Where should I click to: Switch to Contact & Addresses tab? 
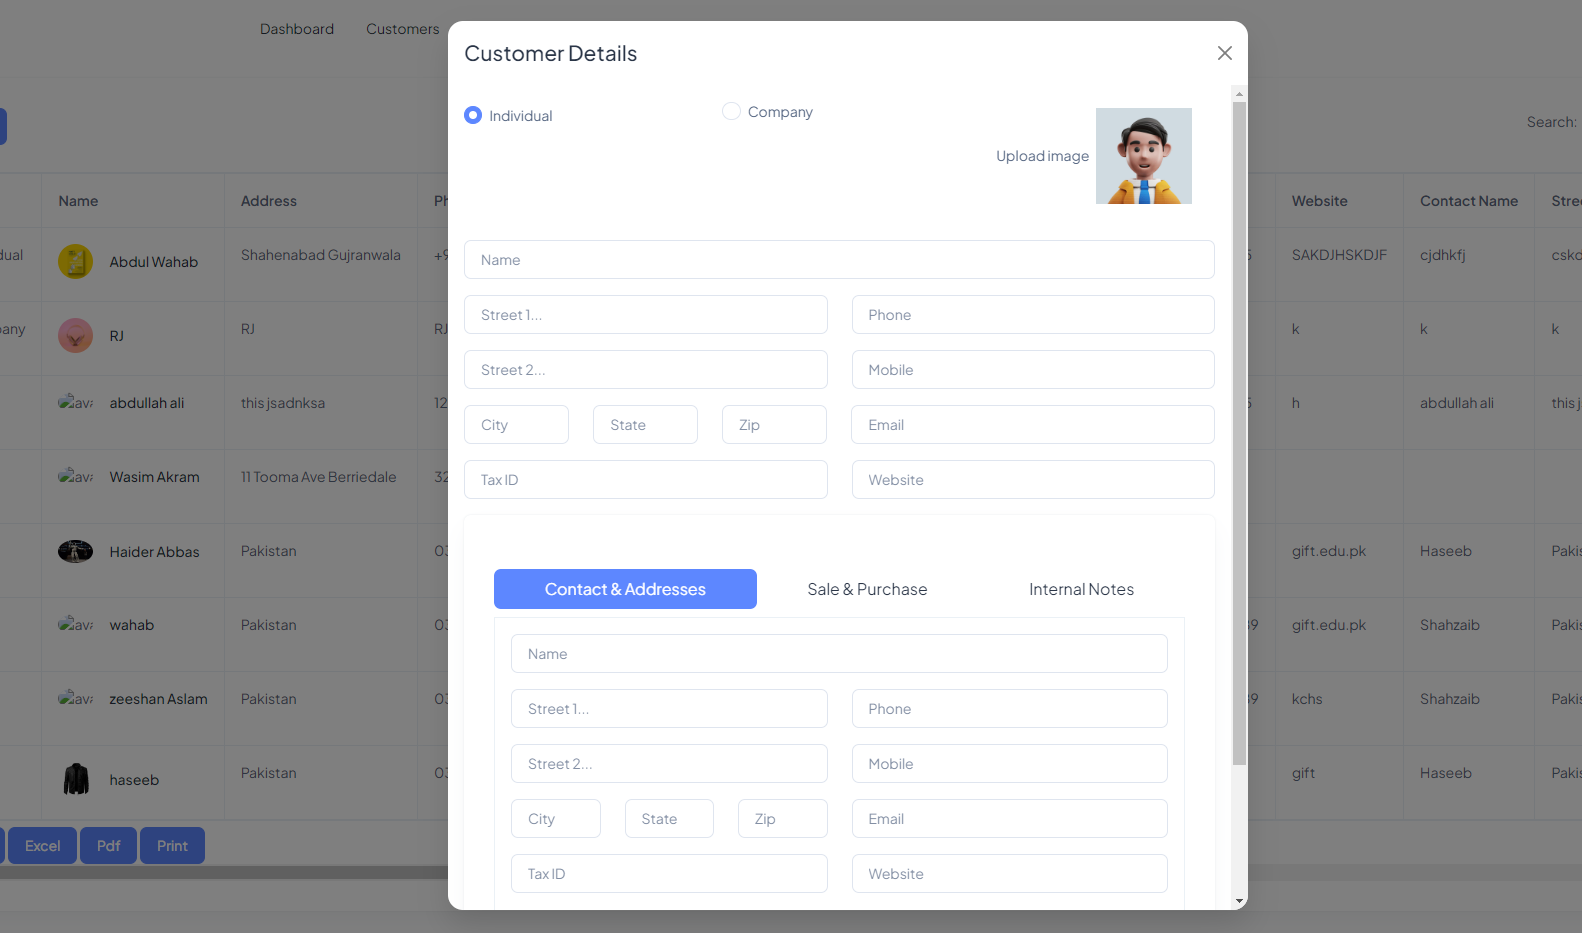(x=625, y=589)
